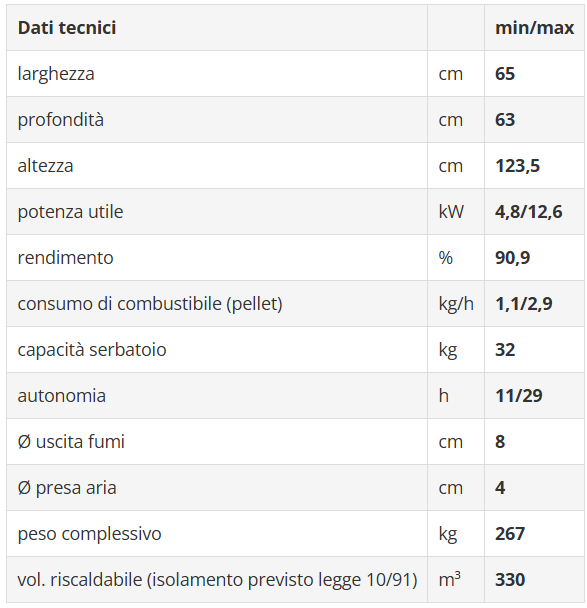
Task: Click the kg/h unit cell
Action: (456, 304)
